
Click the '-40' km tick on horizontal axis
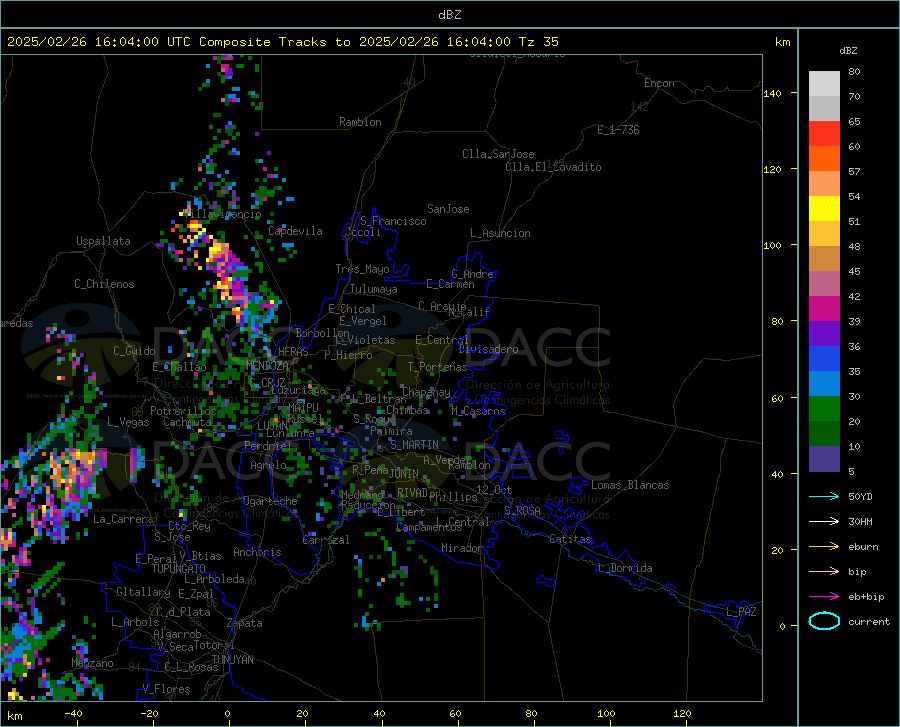pyautogui.click(x=73, y=713)
